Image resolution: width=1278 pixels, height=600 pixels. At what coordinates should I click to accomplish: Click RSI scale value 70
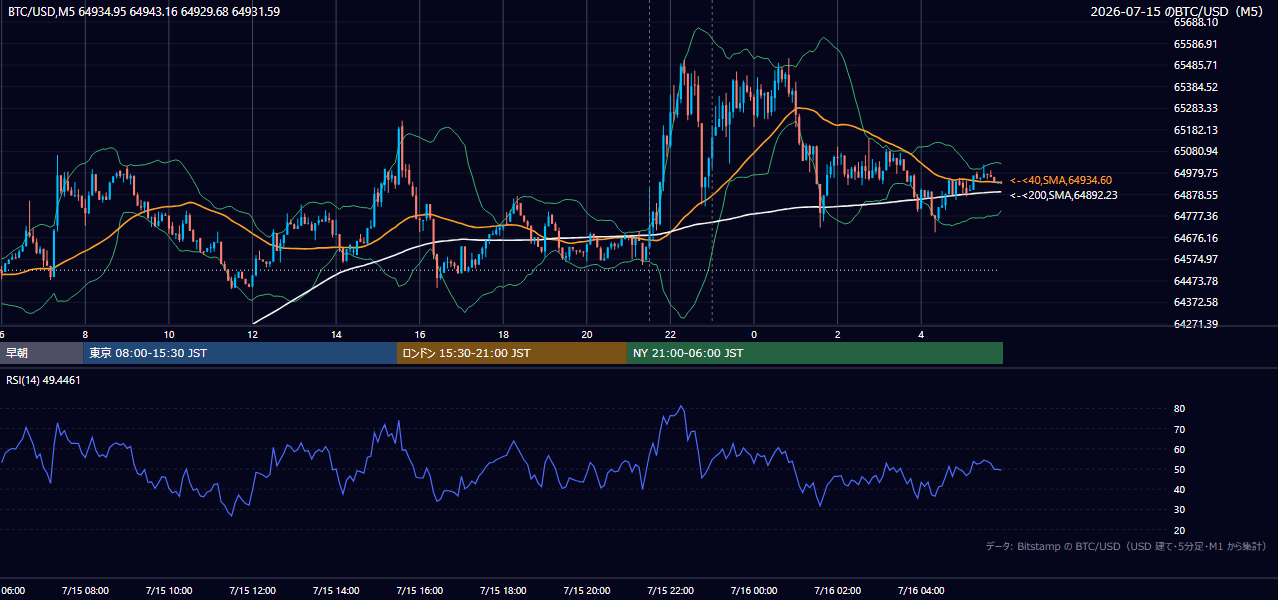click(1180, 429)
